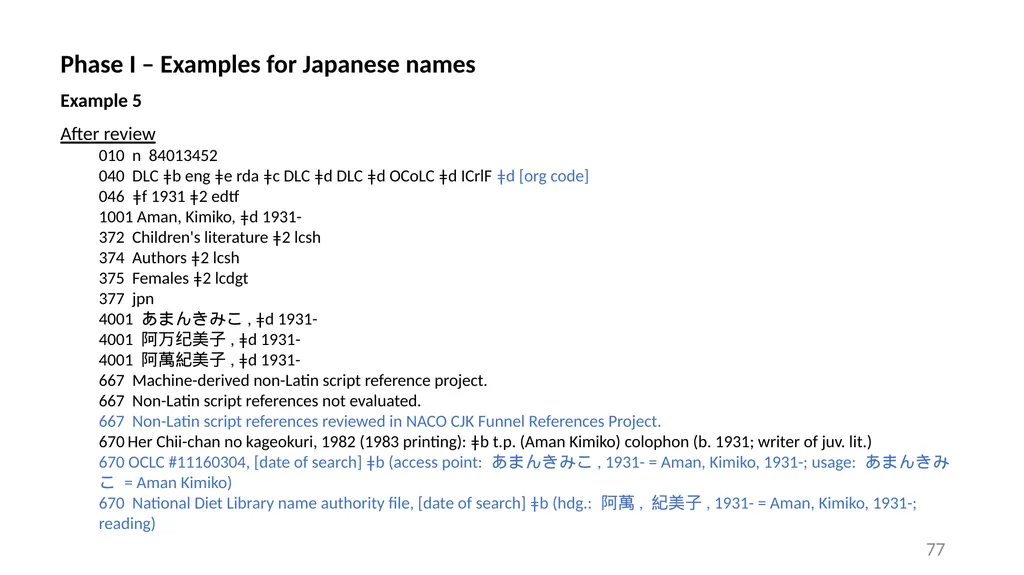Viewport: 1024px width, 575px height.
Task: Click the blue '[org code]' text in field 040
Action: click(554, 176)
